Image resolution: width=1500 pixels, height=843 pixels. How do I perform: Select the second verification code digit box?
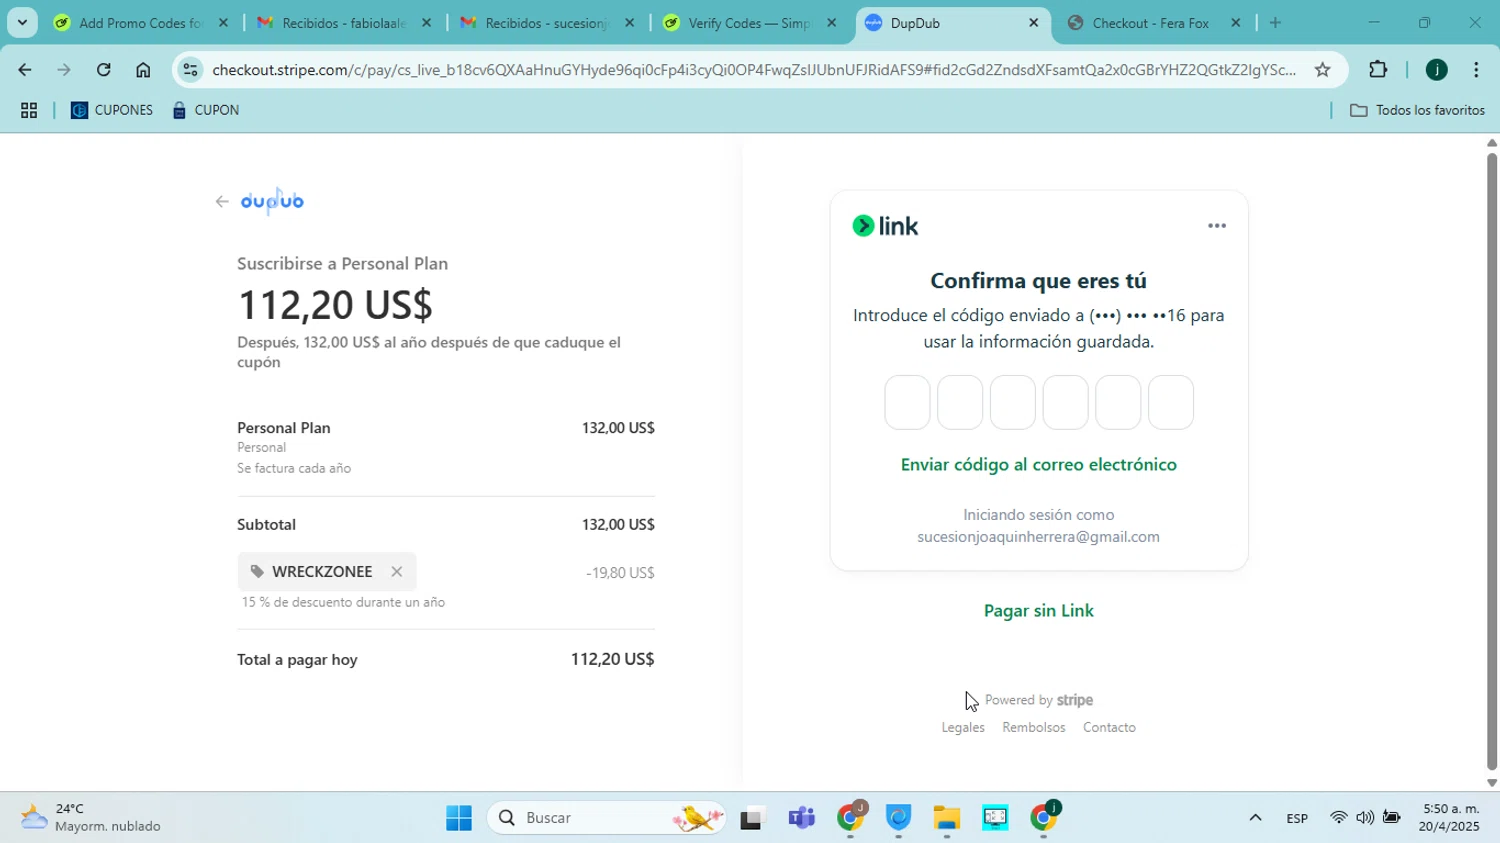click(960, 403)
